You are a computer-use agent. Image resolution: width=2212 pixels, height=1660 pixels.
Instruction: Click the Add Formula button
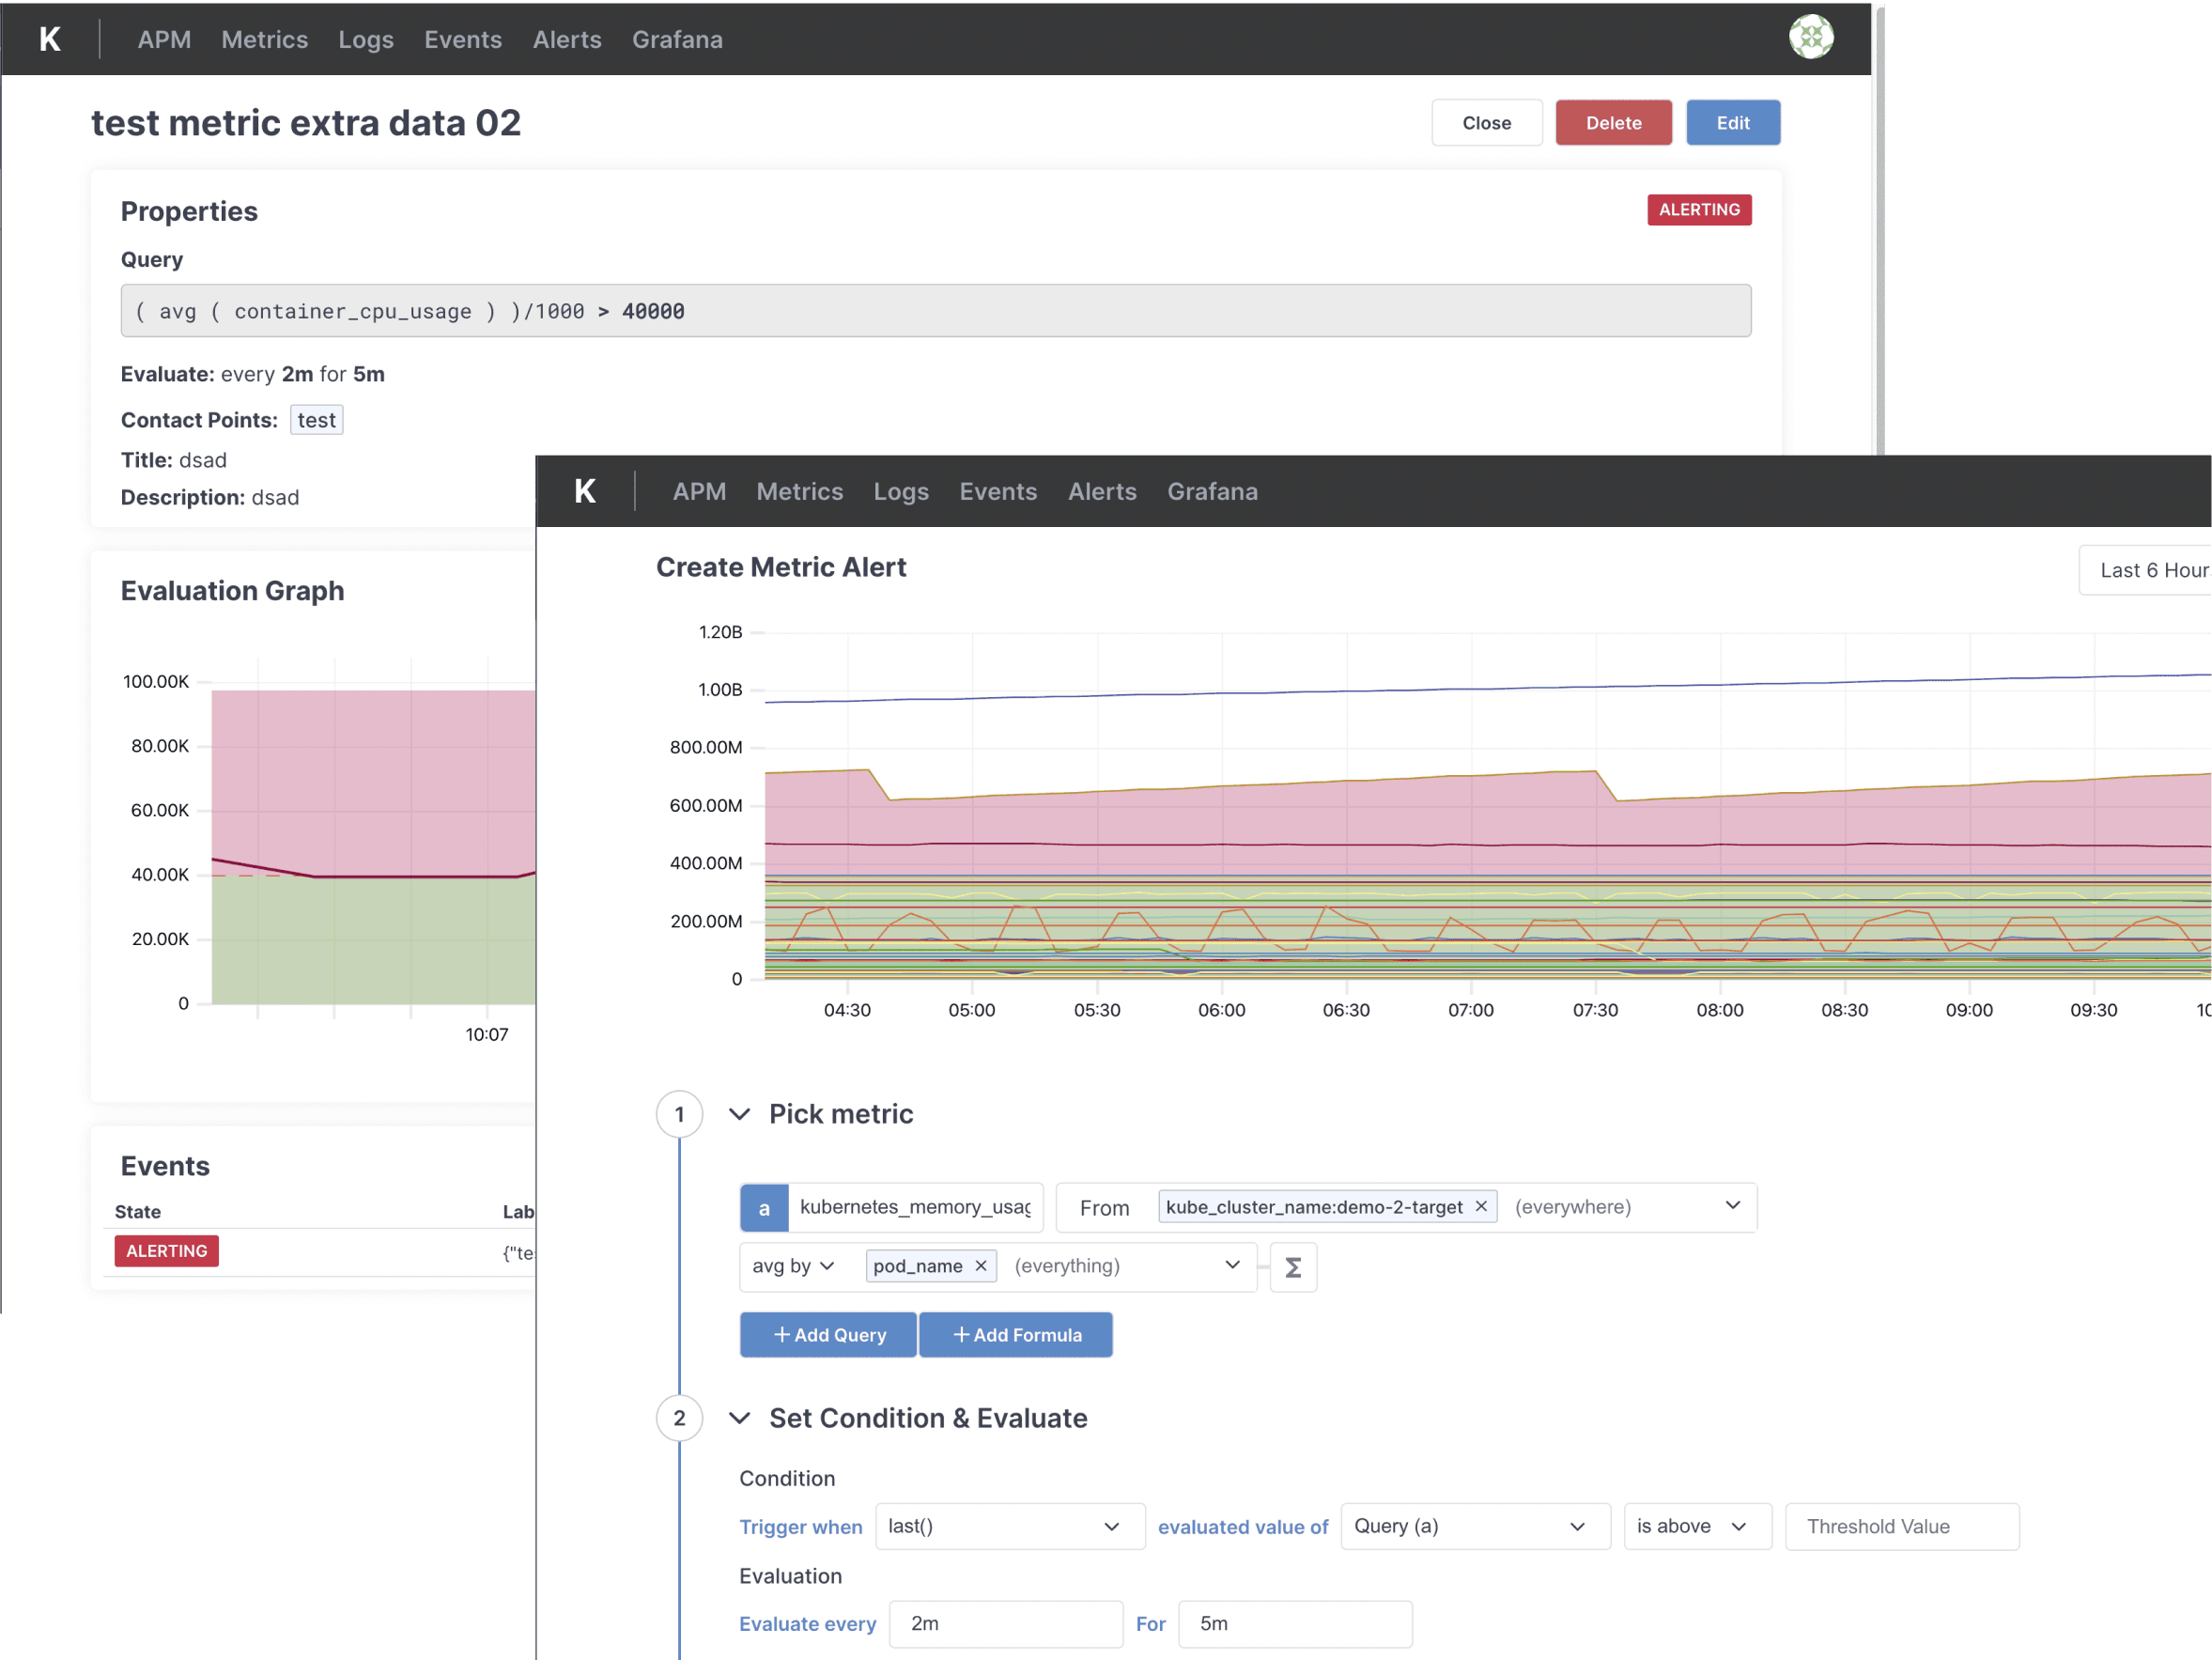(x=1015, y=1335)
